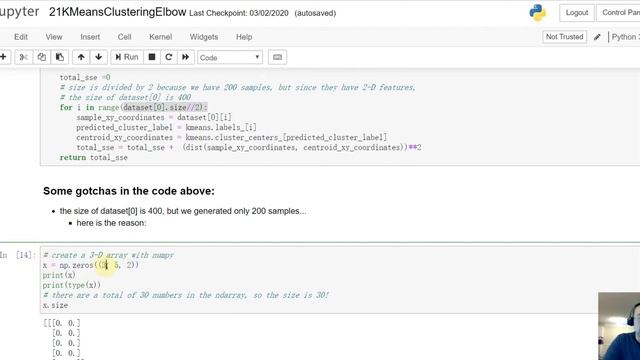Interrupt the kernel stop icon
Screen dimensions: 640x360
pos(152,57)
